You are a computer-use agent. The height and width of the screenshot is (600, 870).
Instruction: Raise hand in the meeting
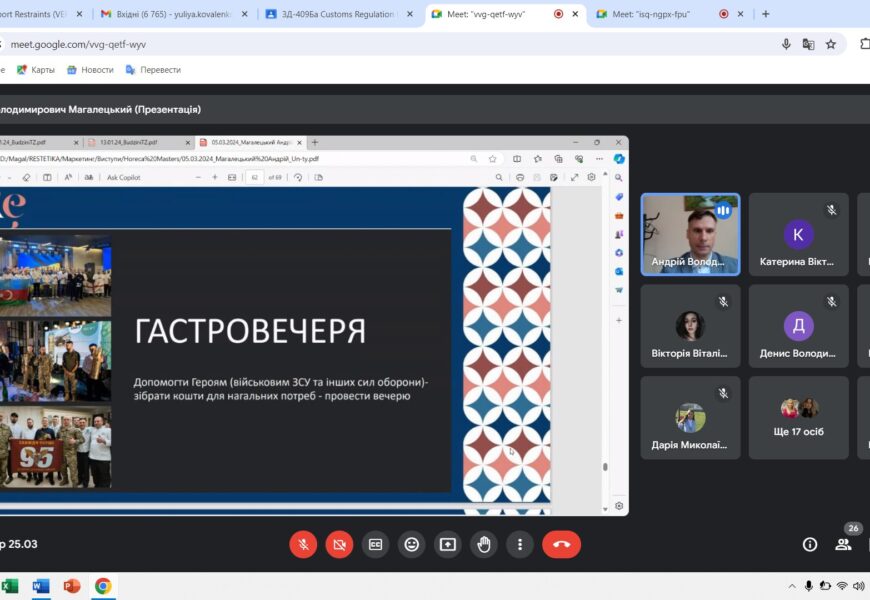(x=484, y=544)
